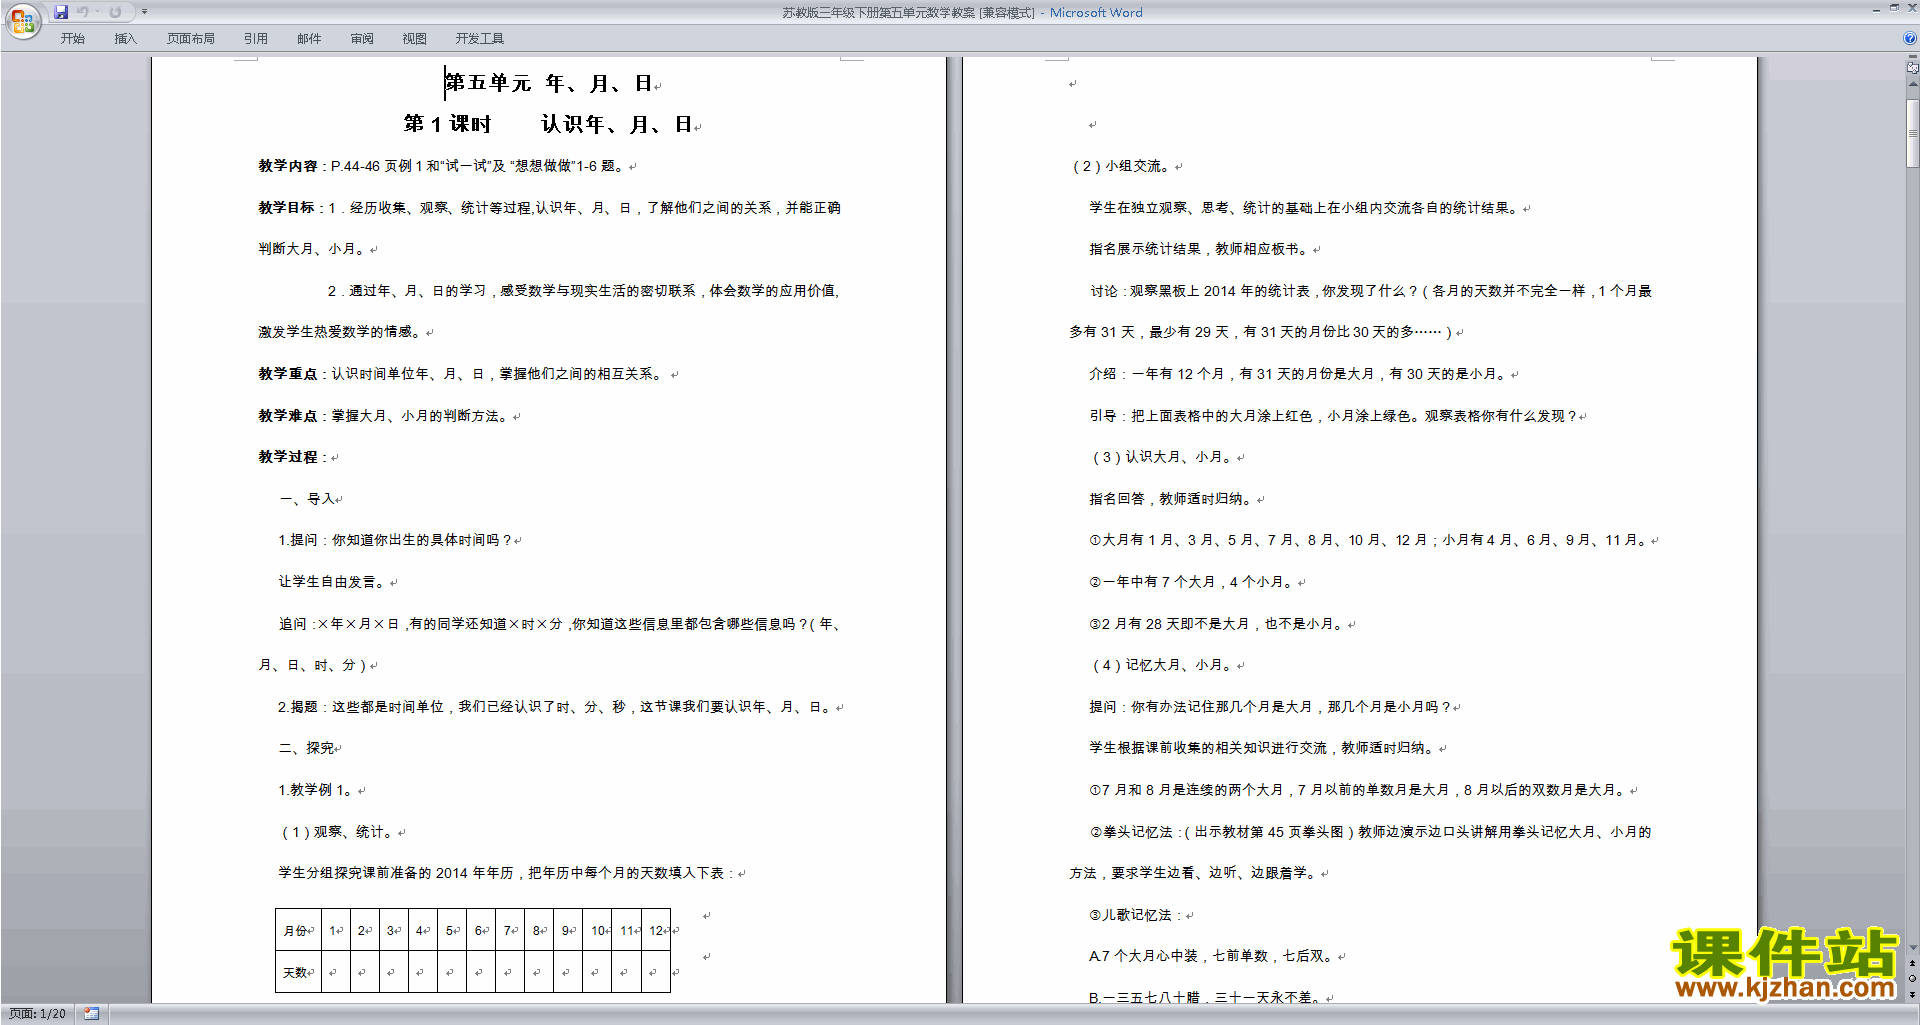Click the line (3)认识大月、小月。
This screenshot has height=1025, width=1920.
[x=1163, y=457]
